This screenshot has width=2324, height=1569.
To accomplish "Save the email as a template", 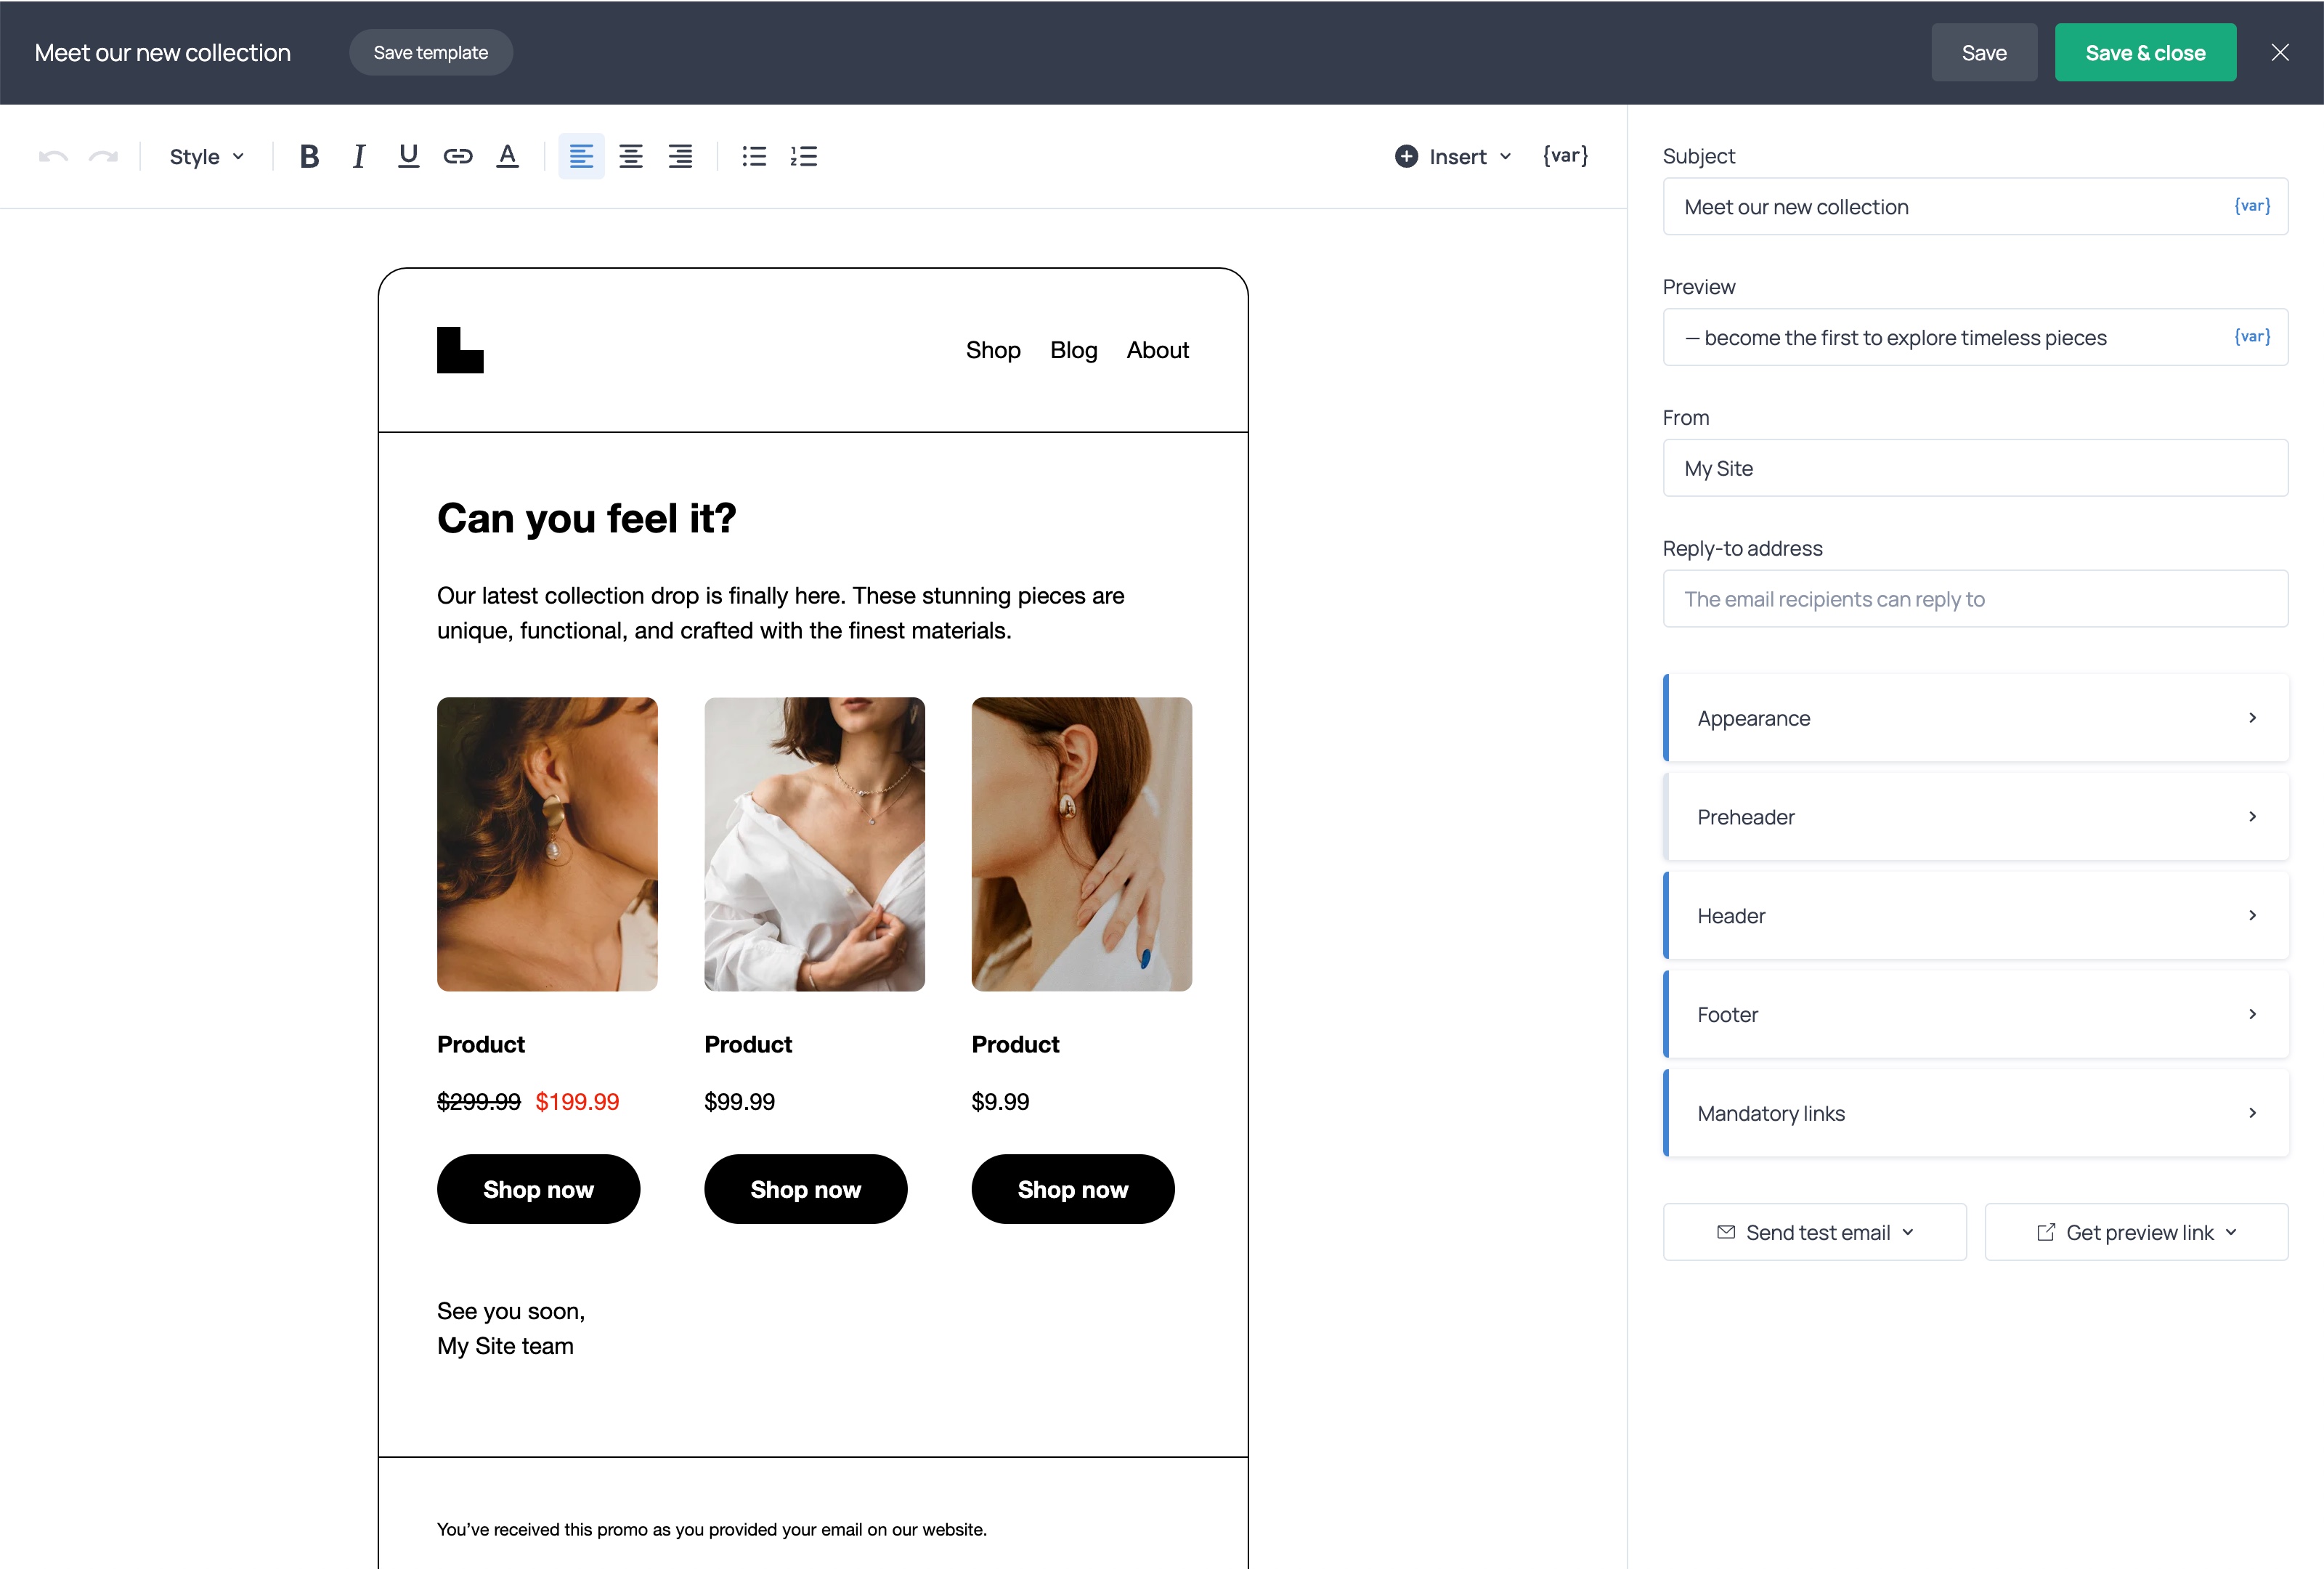I will [x=430, y=52].
